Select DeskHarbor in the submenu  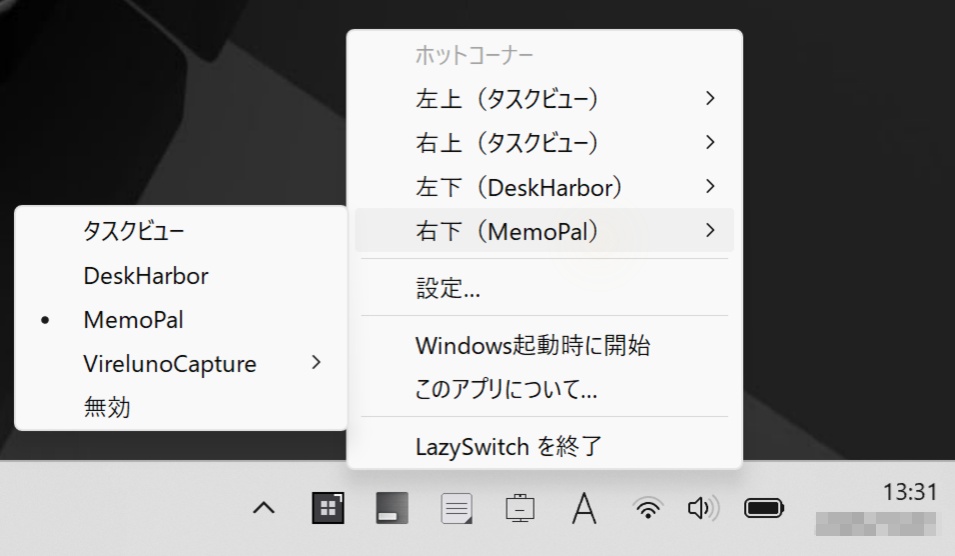click(x=180, y=276)
